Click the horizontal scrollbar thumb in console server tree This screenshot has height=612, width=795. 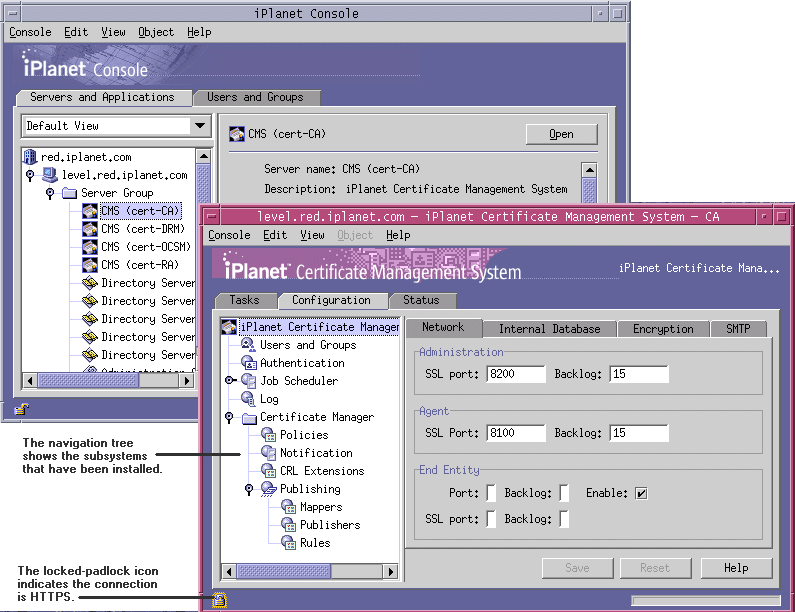point(88,380)
